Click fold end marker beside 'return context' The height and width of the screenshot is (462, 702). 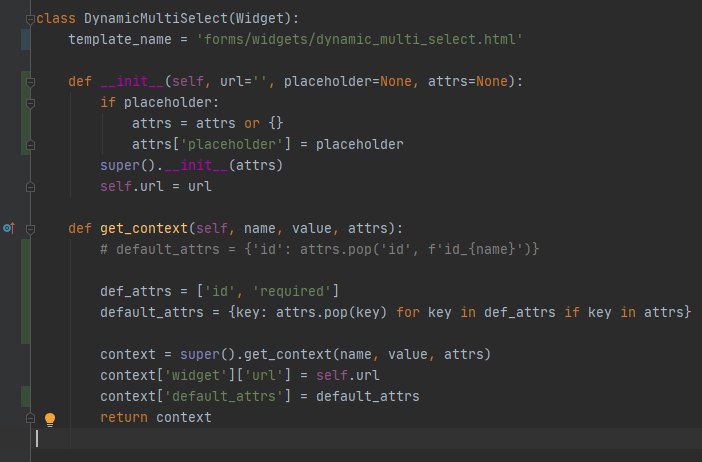coord(30,418)
